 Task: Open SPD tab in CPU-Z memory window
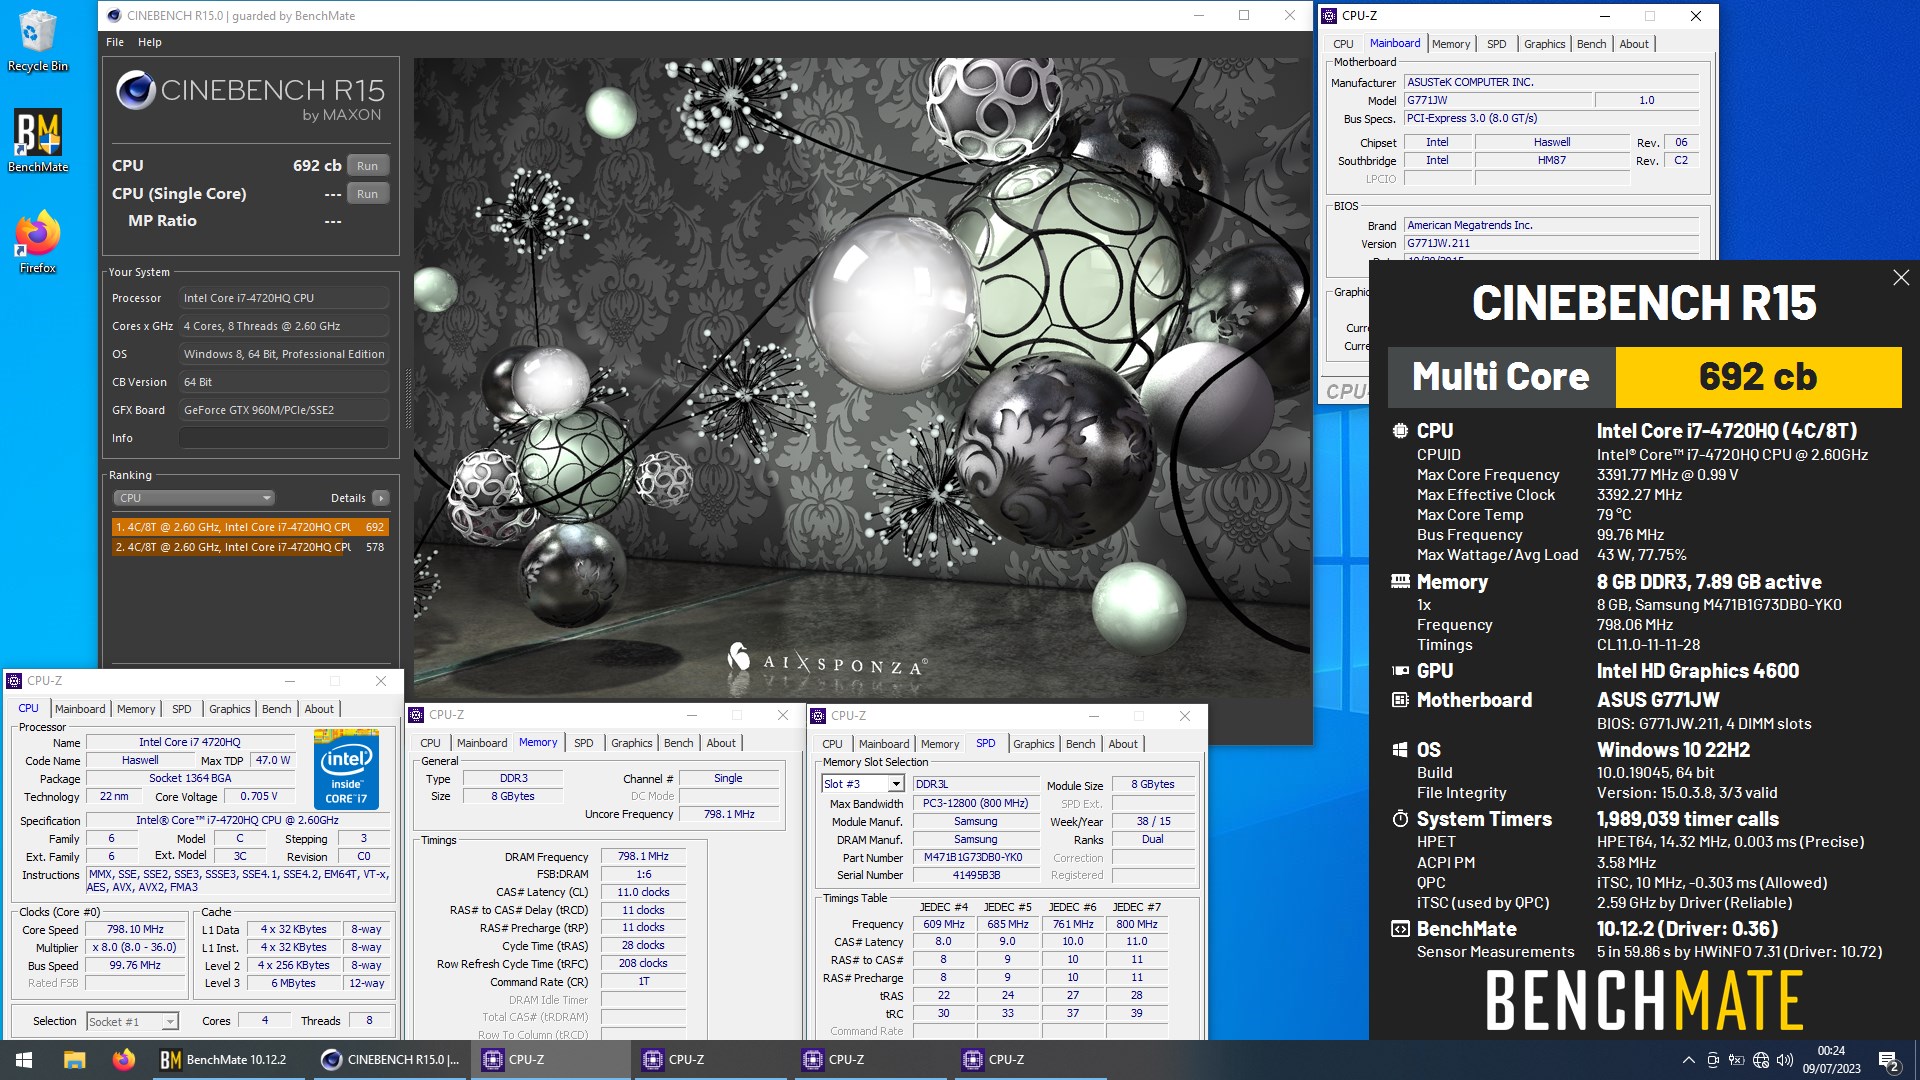click(583, 743)
